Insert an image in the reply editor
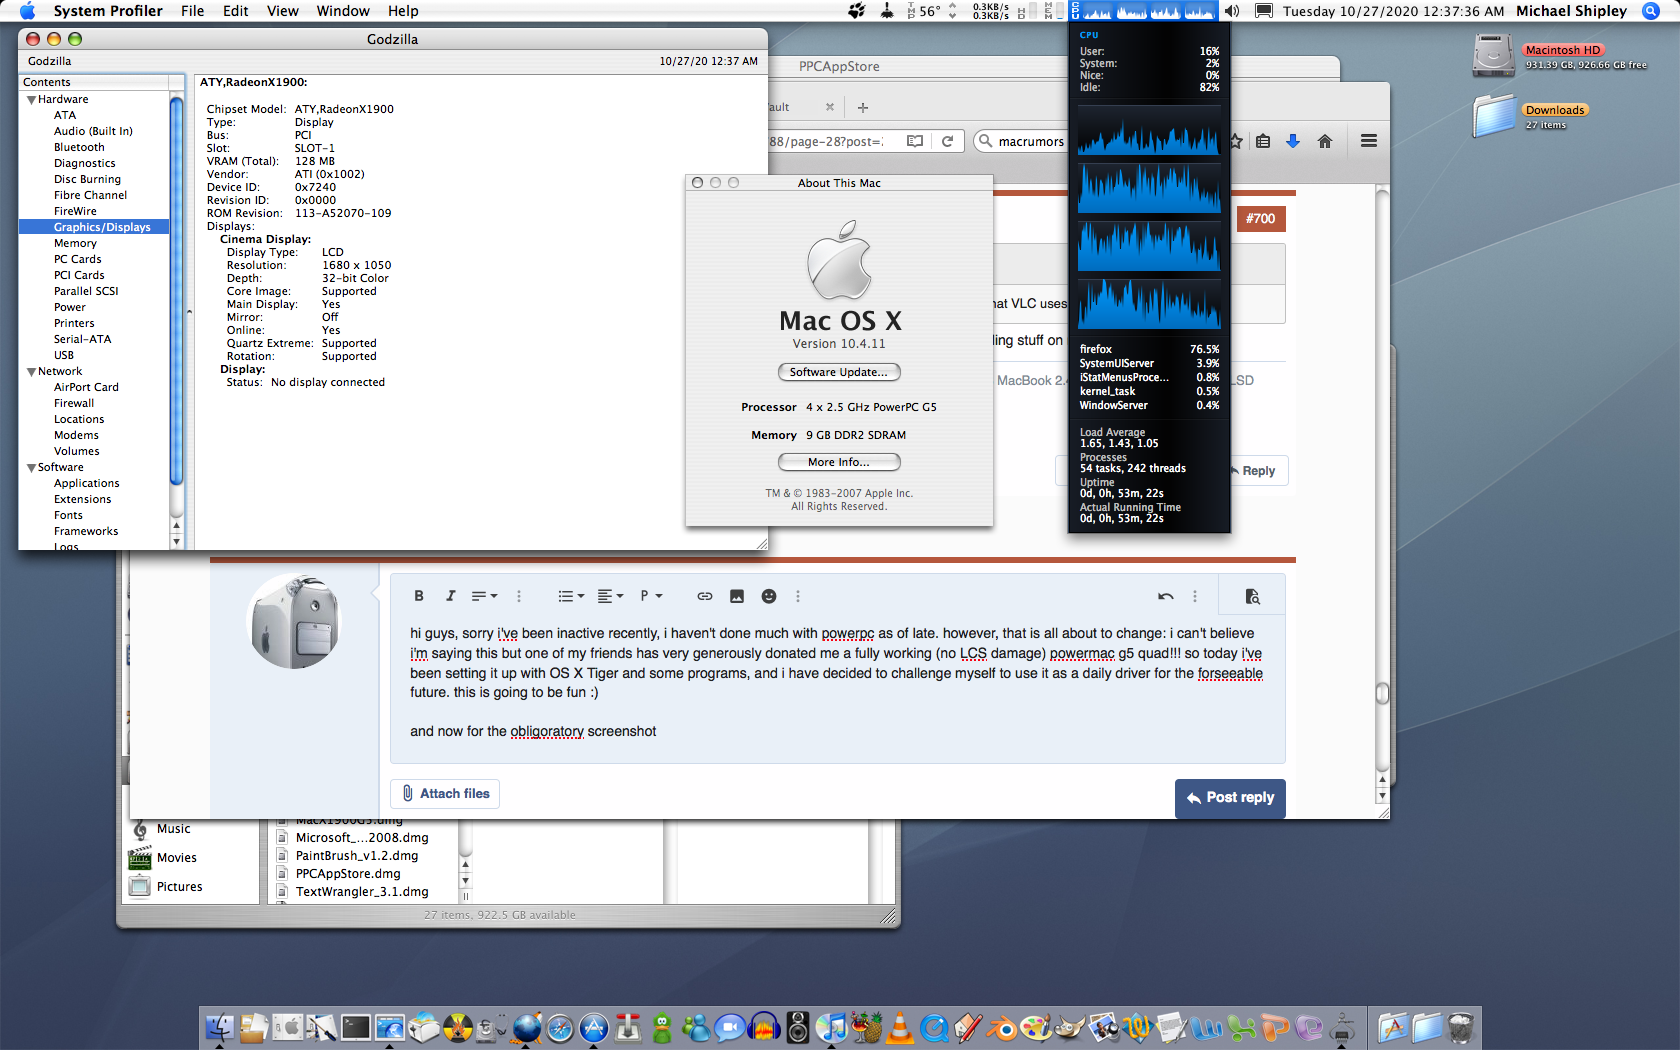This screenshot has height=1050, width=1680. click(737, 596)
